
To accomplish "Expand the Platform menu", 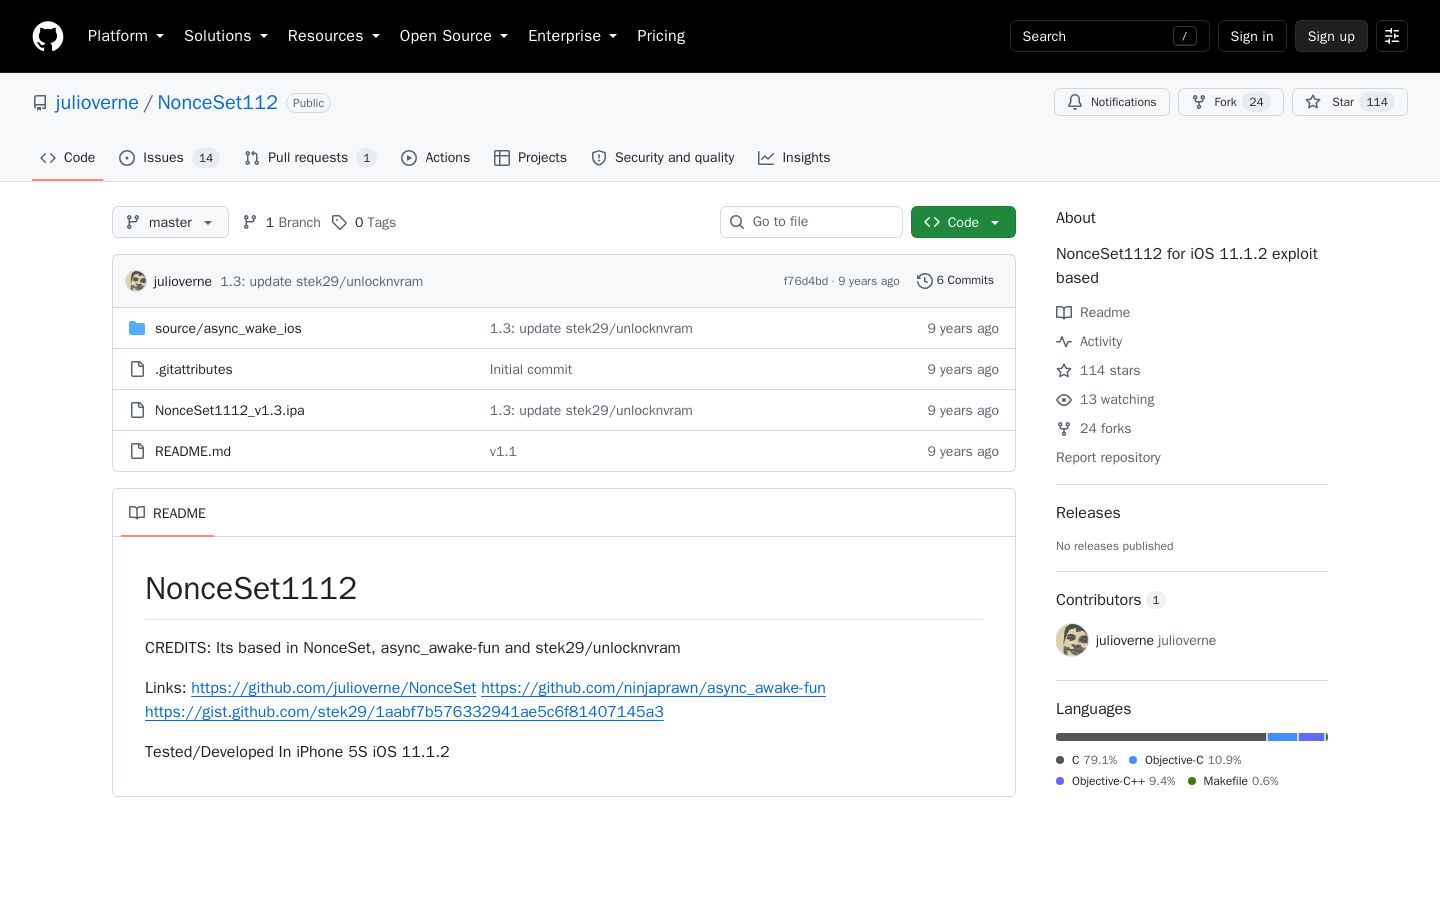I will [x=126, y=36].
